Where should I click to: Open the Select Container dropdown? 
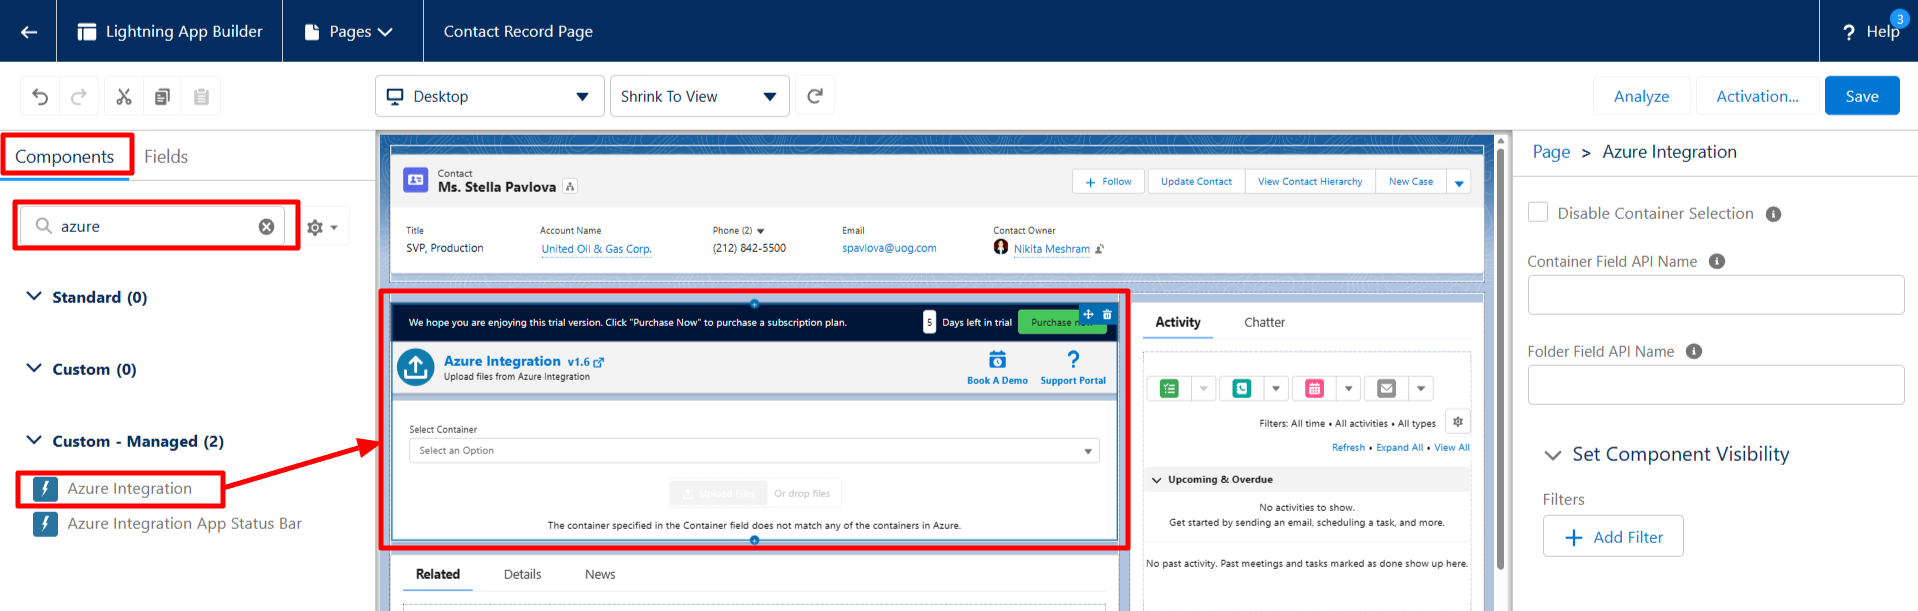pyautogui.click(x=754, y=451)
